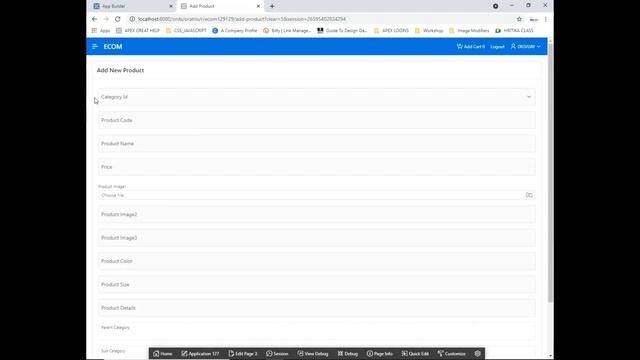The height and width of the screenshot is (360, 640).
Task: Click the Product Color field
Action: point(317,261)
